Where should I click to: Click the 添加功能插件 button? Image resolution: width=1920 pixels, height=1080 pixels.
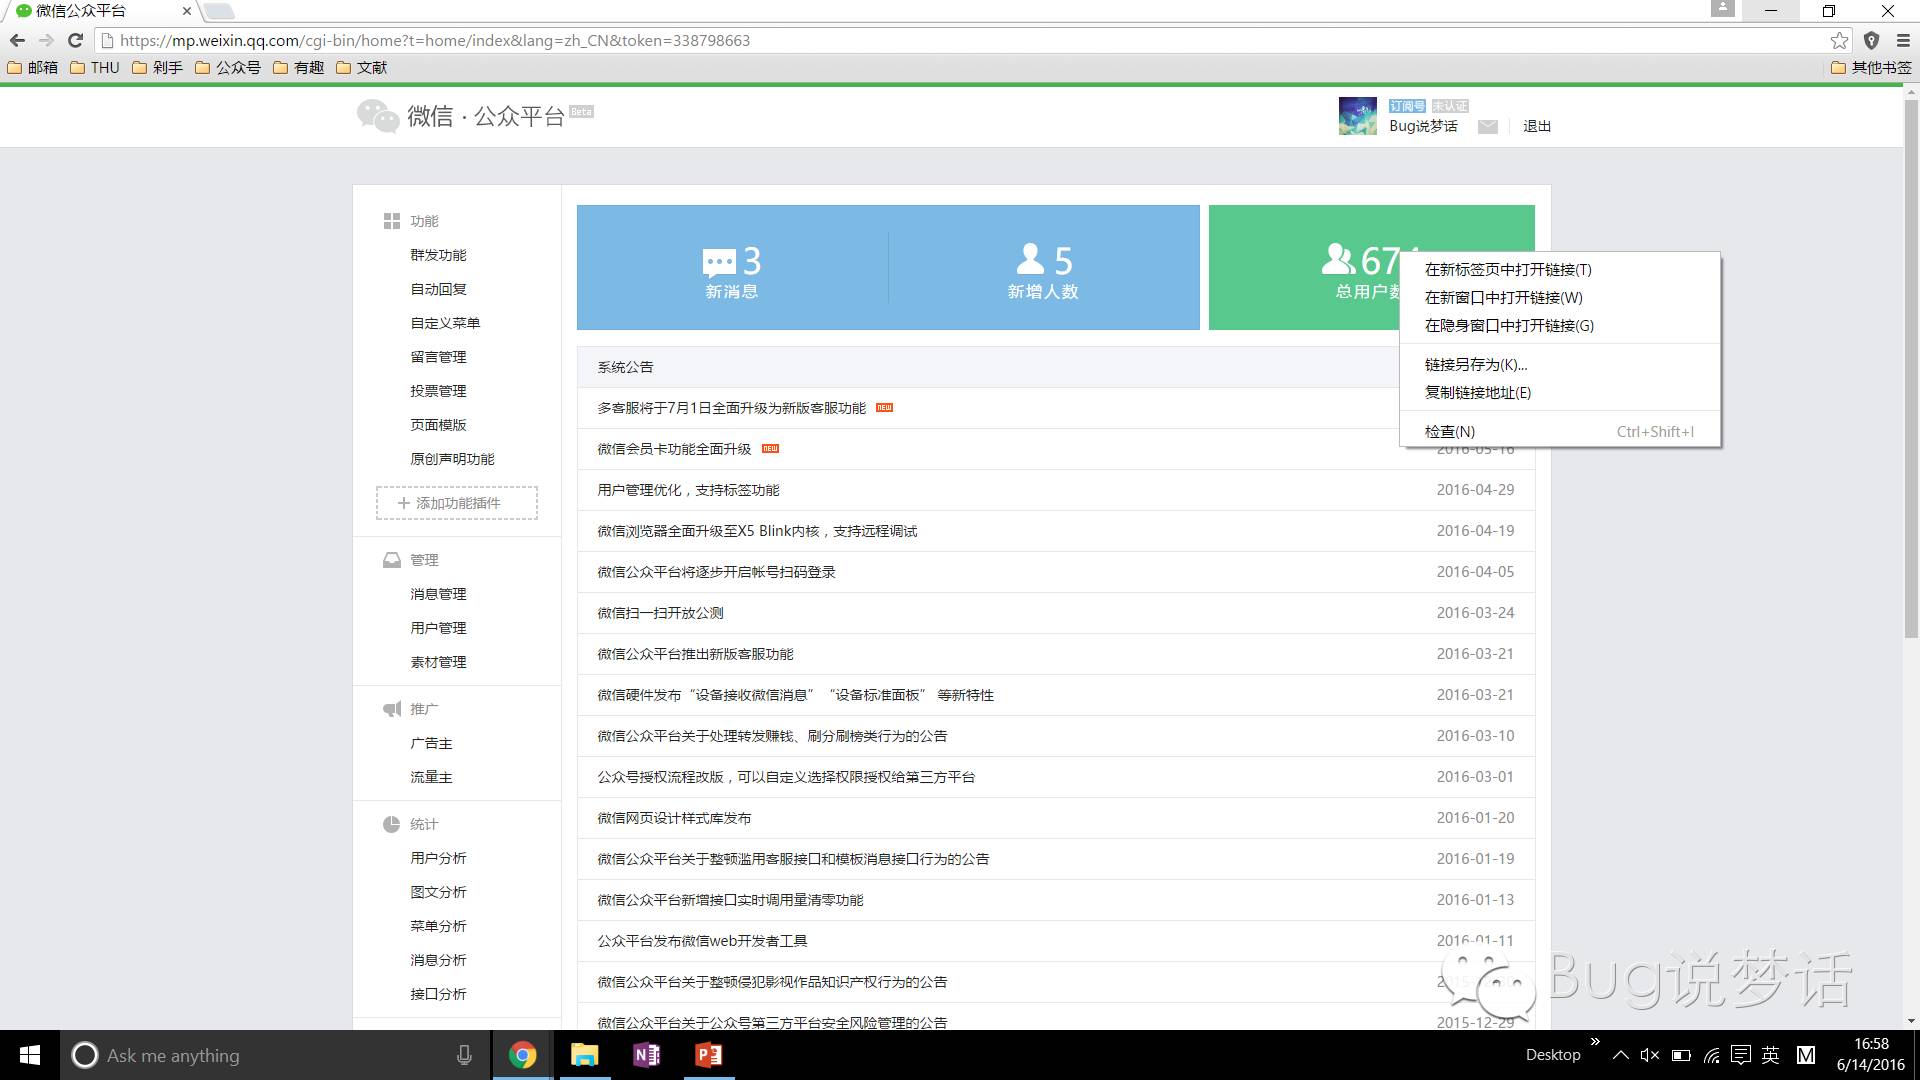coord(456,503)
